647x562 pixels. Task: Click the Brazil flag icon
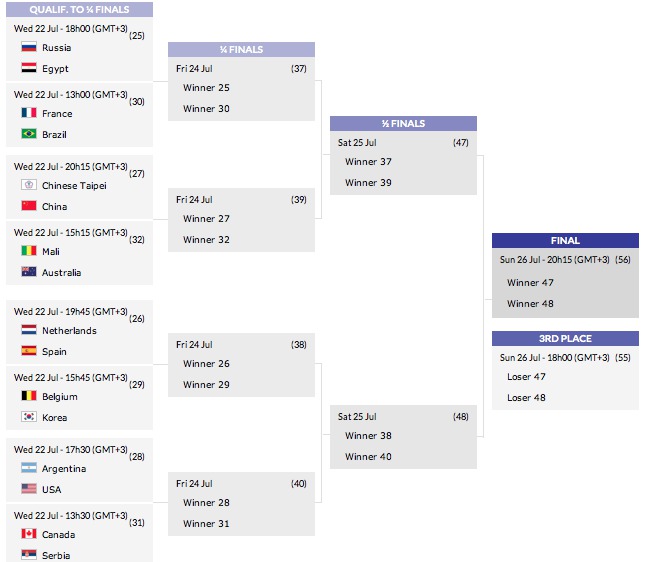tap(29, 134)
